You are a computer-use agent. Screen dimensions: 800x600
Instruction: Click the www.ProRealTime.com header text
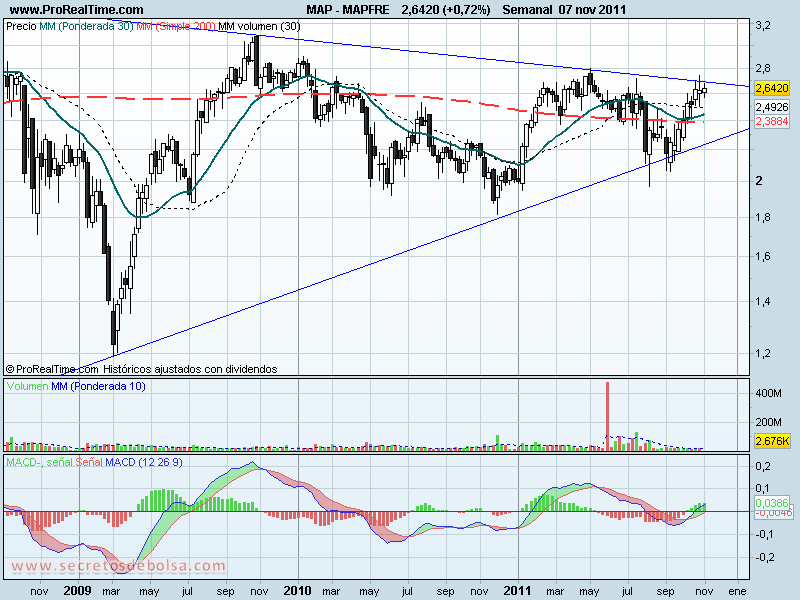[77, 10]
